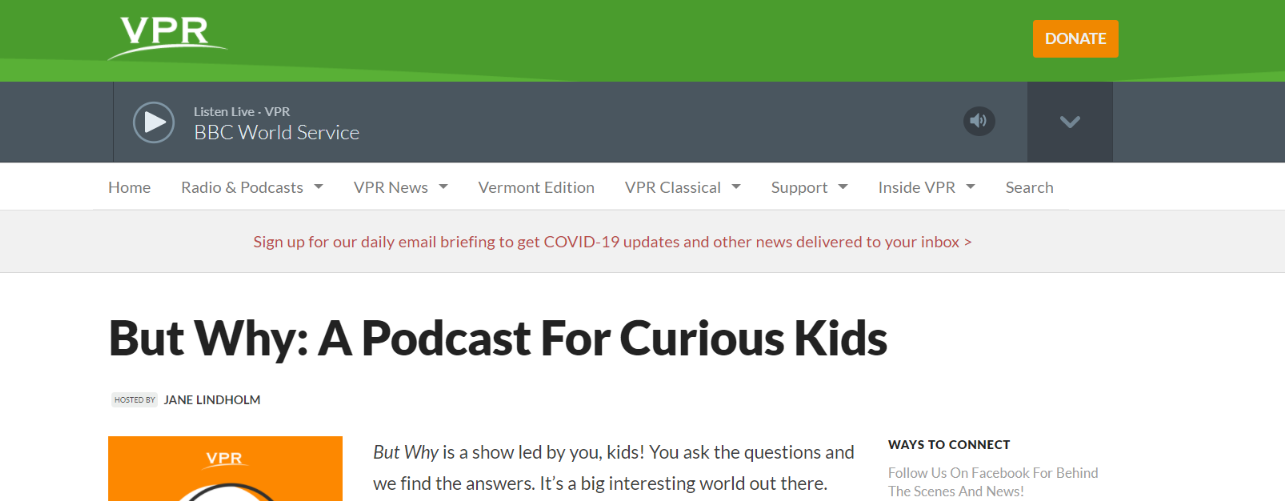Screen dimensions: 1285x501
Task: Play the live stream
Action: pyautogui.click(x=154, y=122)
